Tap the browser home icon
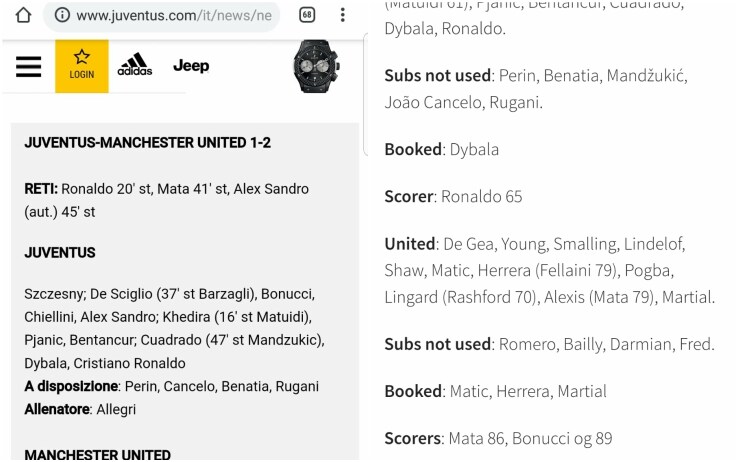Screen dimensions: 738x462 point(23,15)
